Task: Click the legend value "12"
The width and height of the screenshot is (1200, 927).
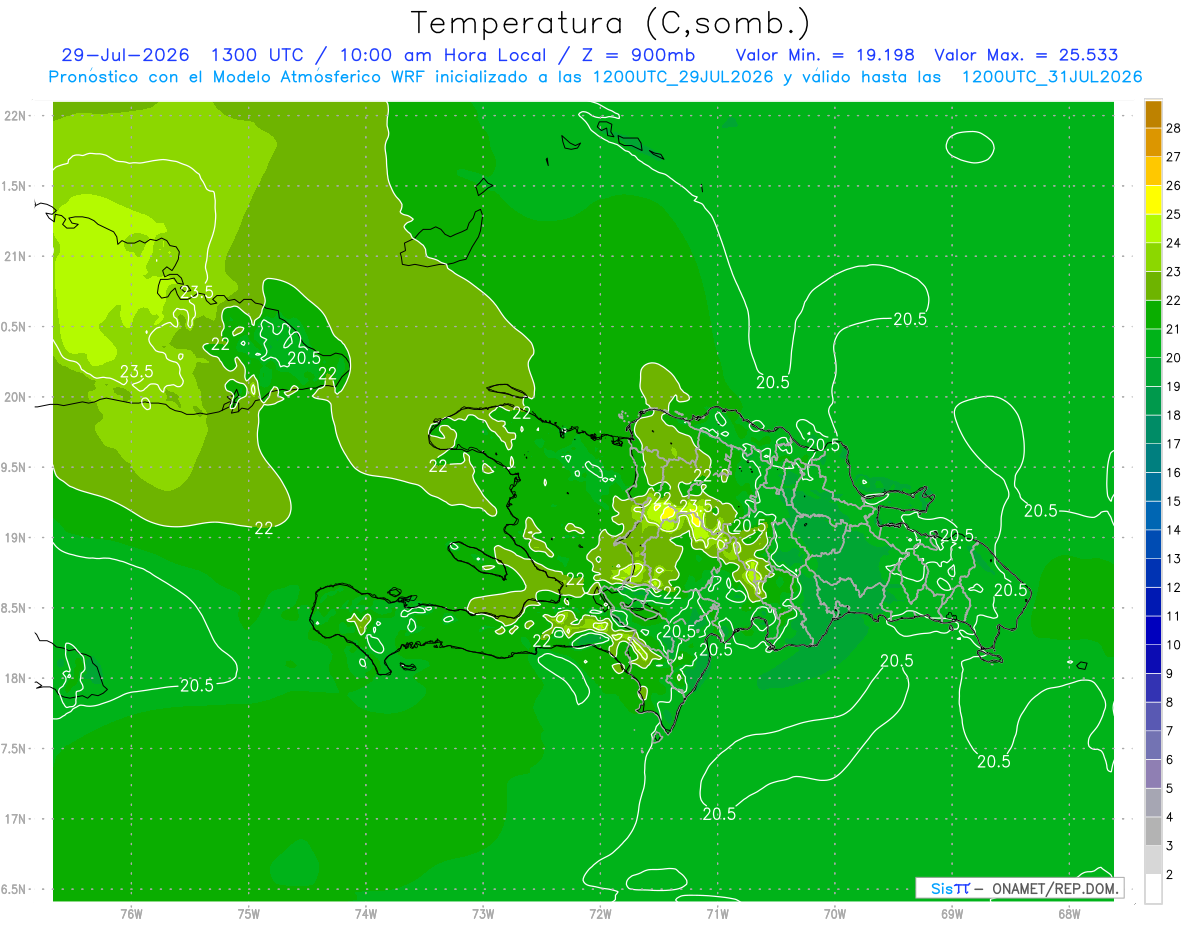Action: coord(1173,588)
